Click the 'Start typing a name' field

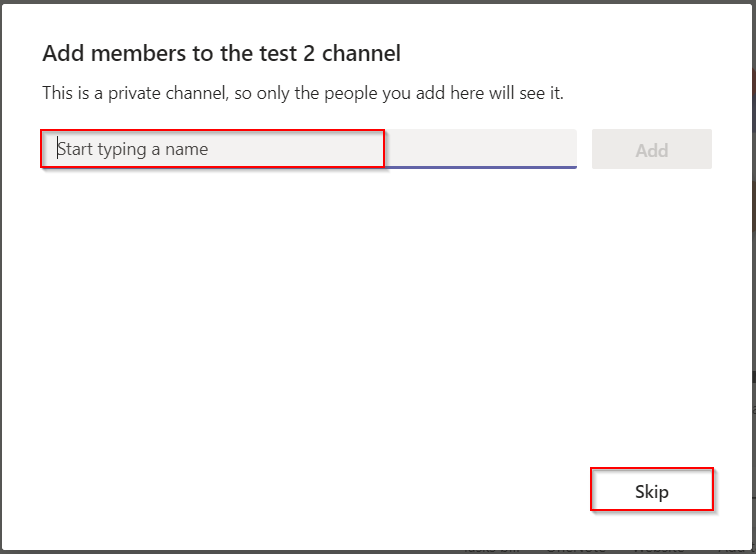[212, 149]
